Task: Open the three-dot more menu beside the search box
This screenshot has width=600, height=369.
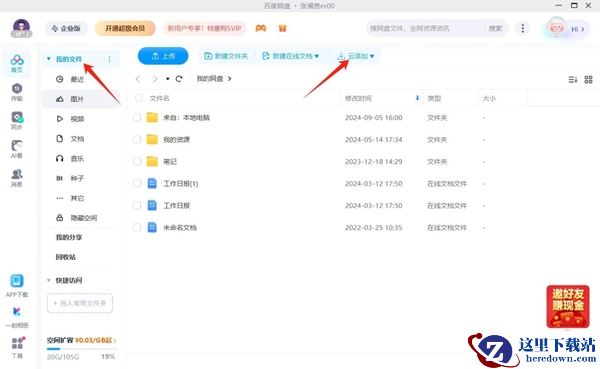Action: coord(523,28)
